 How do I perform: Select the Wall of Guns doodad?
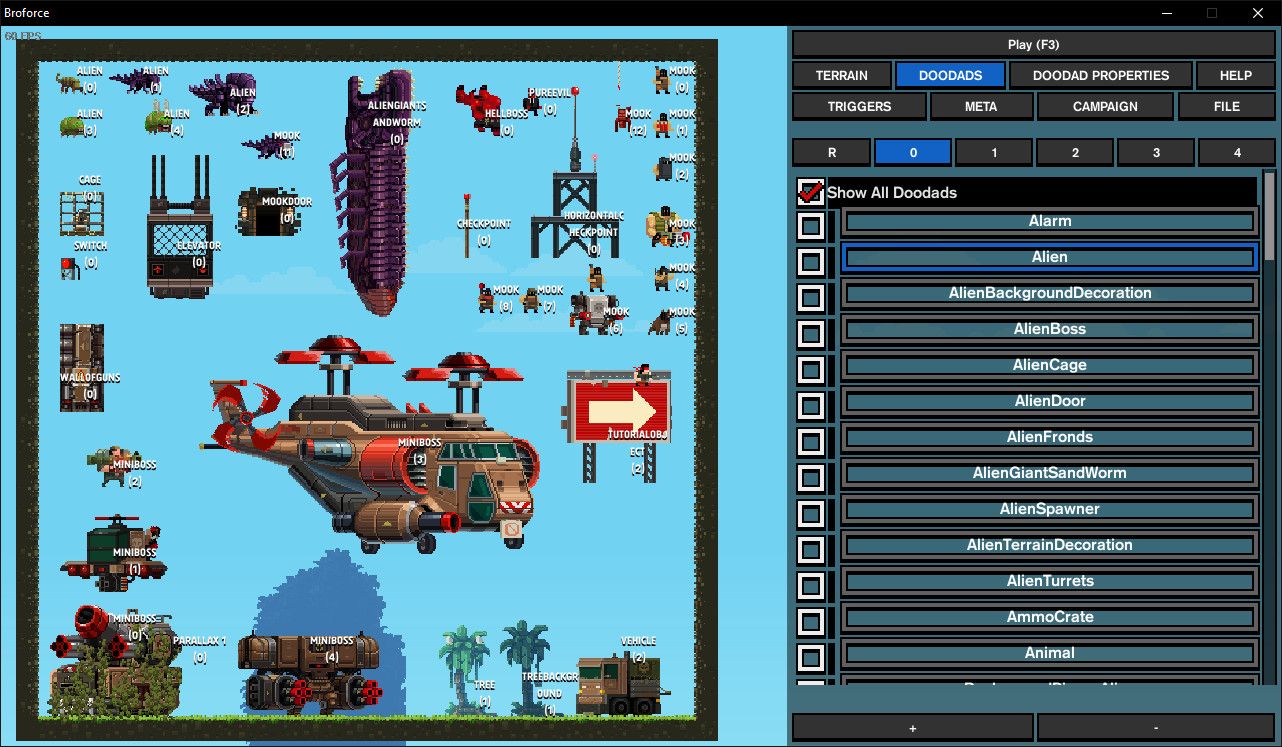[x=81, y=367]
